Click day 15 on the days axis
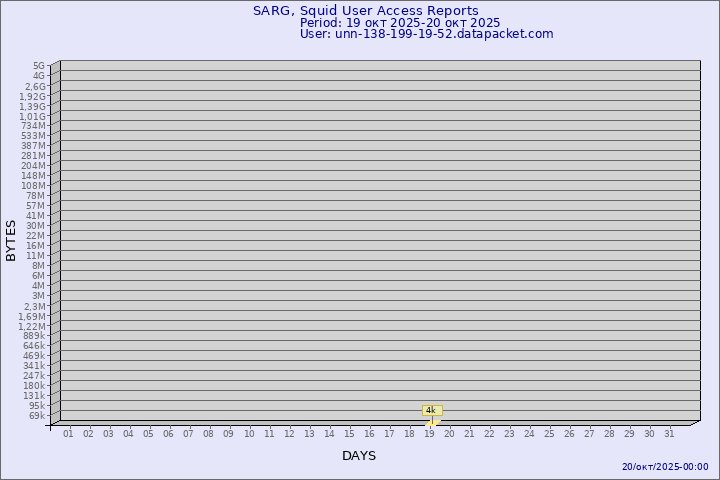Screen dimensions: 720x480 click(349, 433)
